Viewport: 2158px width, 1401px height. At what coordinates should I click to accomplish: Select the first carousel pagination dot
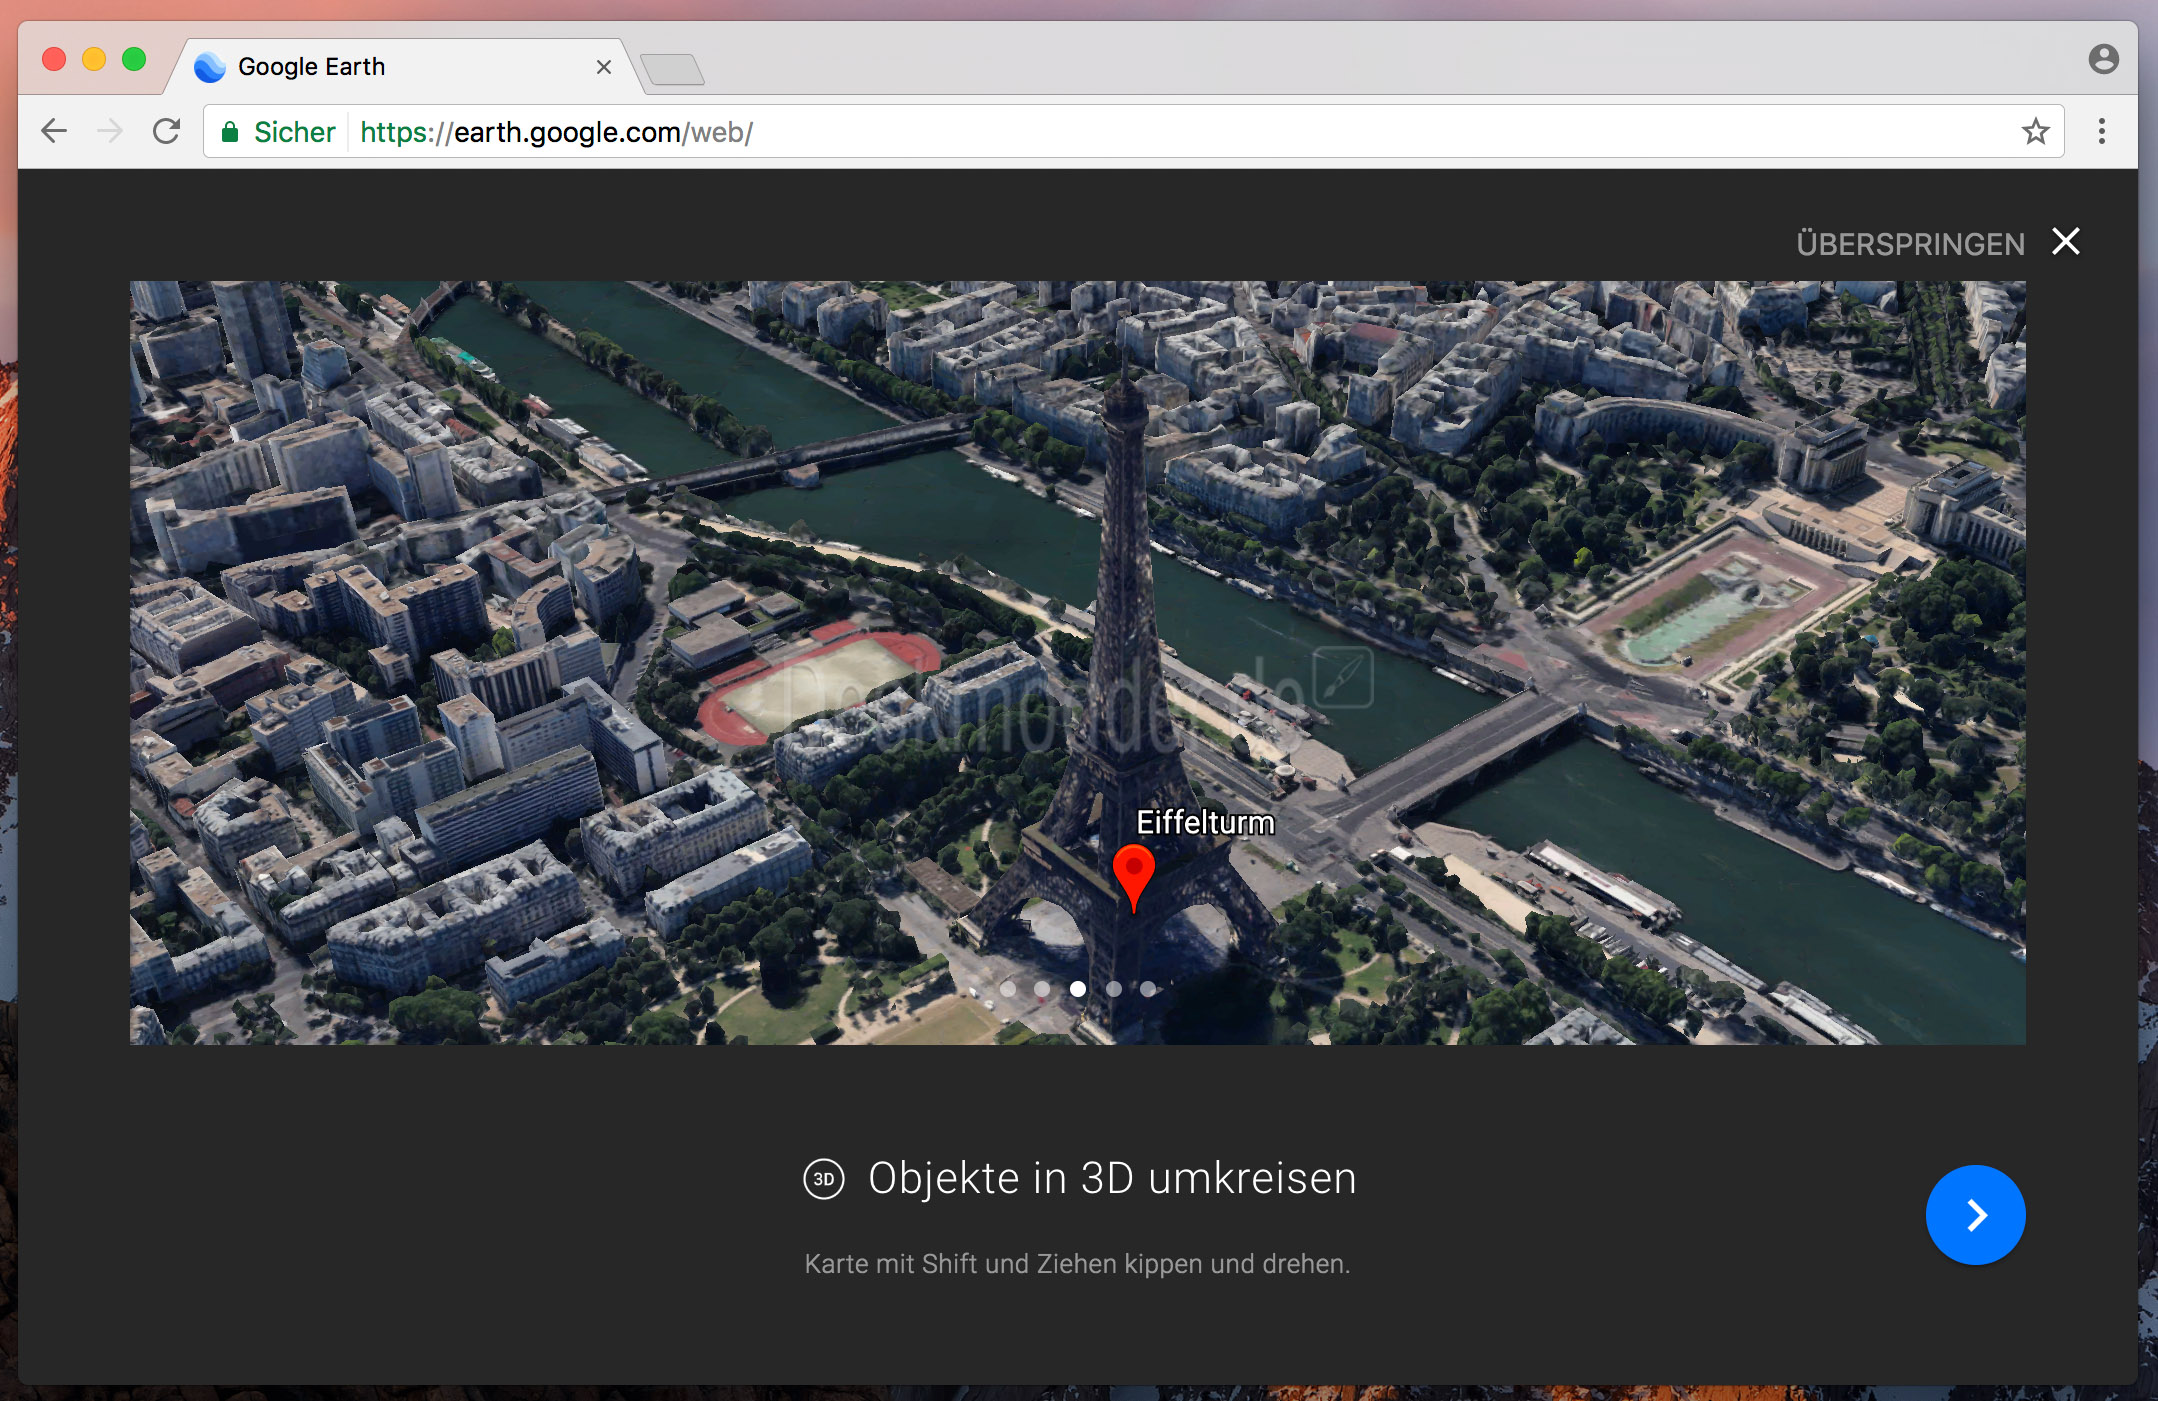click(x=1007, y=989)
